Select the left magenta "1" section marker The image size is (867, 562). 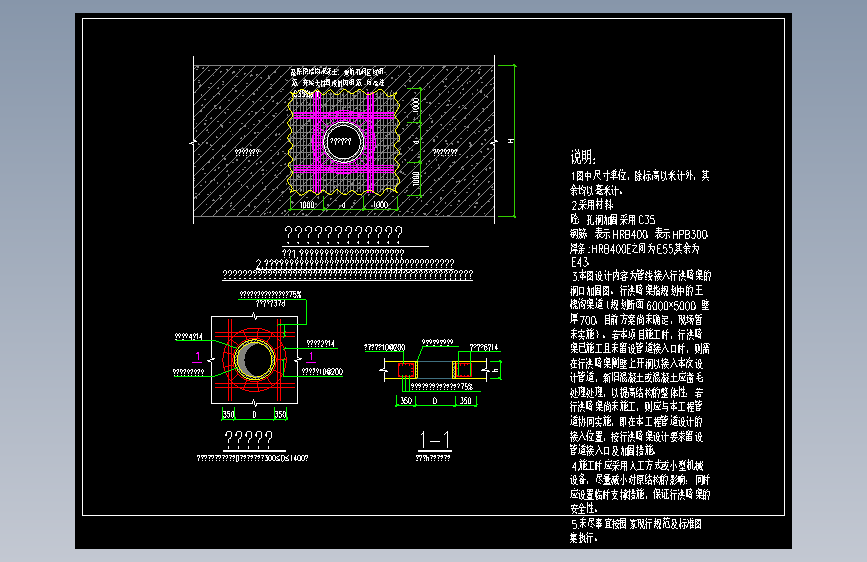[197, 357]
